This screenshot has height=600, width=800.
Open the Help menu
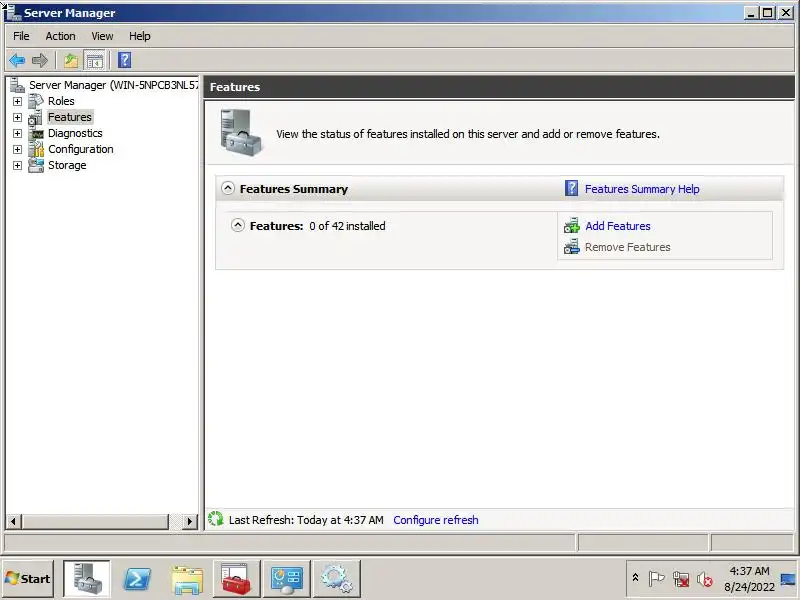point(139,36)
